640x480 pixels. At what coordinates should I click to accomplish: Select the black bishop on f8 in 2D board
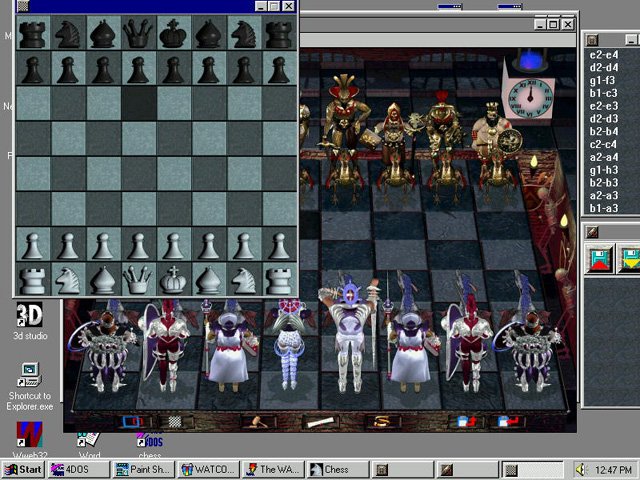point(209,34)
